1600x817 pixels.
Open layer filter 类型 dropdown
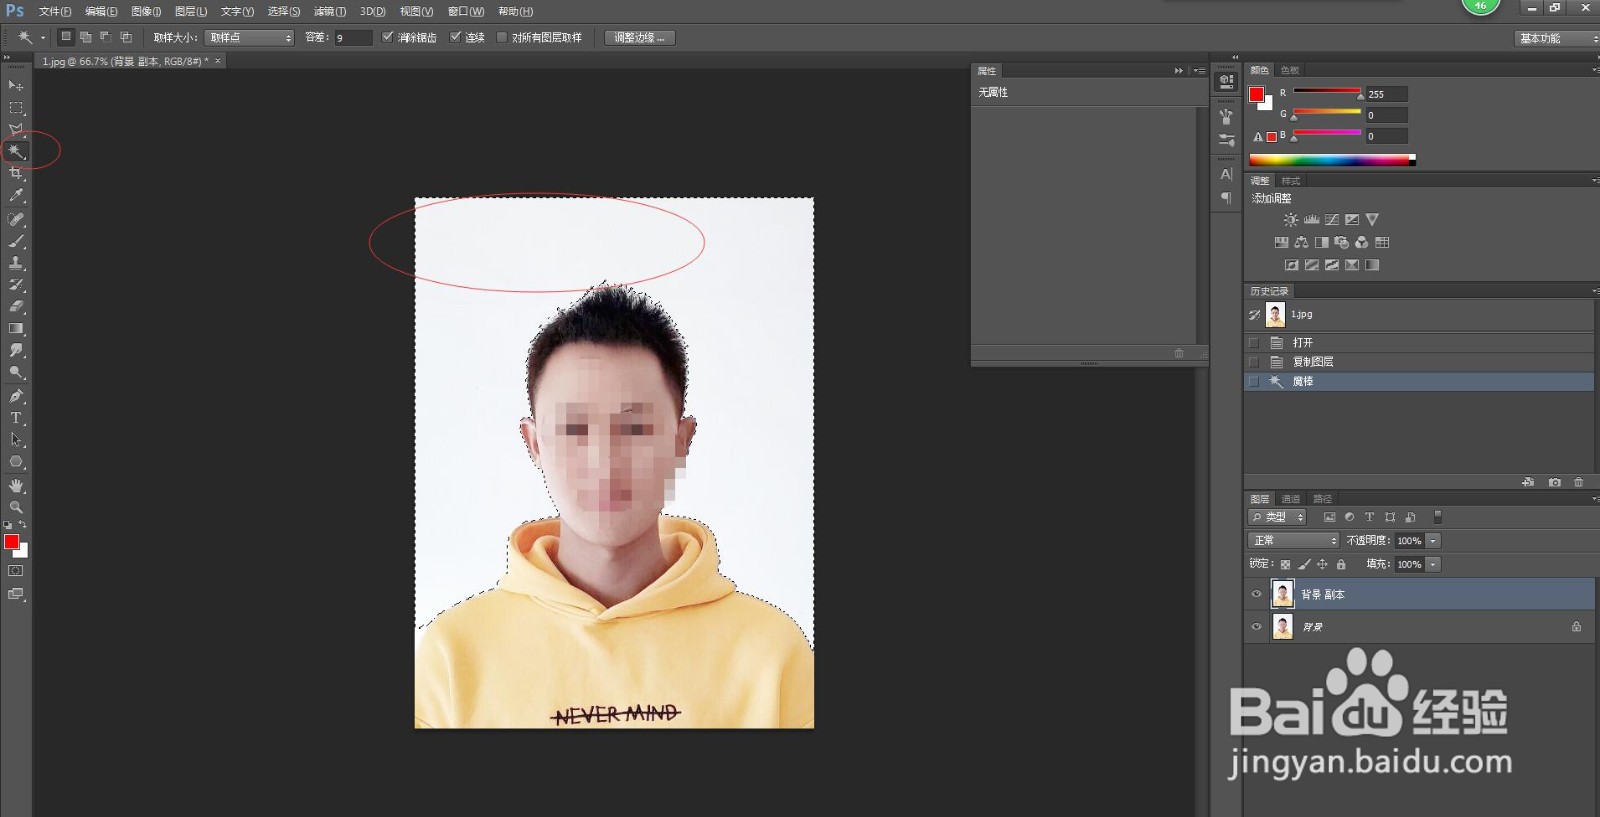point(1277,517)
